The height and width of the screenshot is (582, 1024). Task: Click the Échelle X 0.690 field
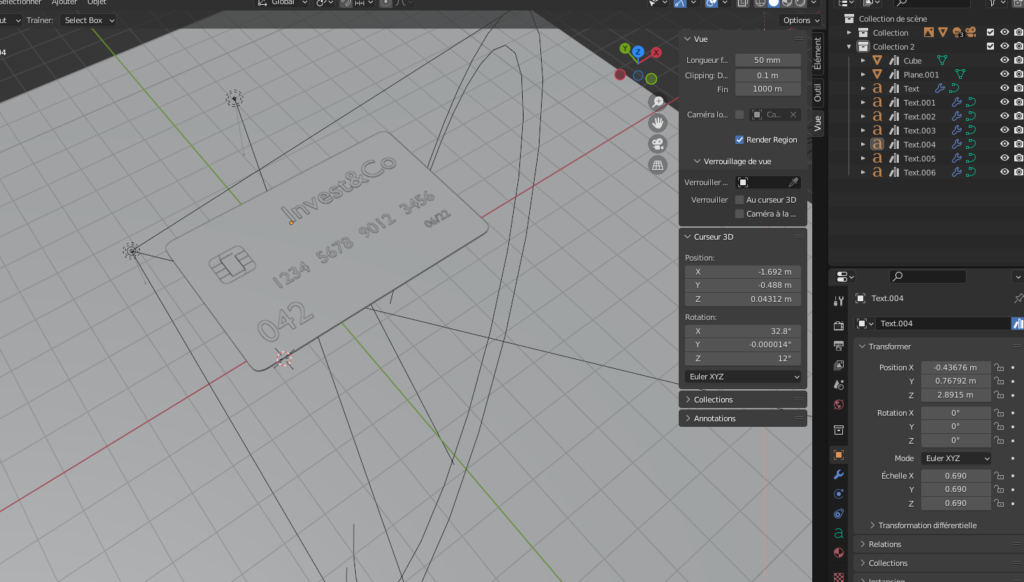(955, 476)
